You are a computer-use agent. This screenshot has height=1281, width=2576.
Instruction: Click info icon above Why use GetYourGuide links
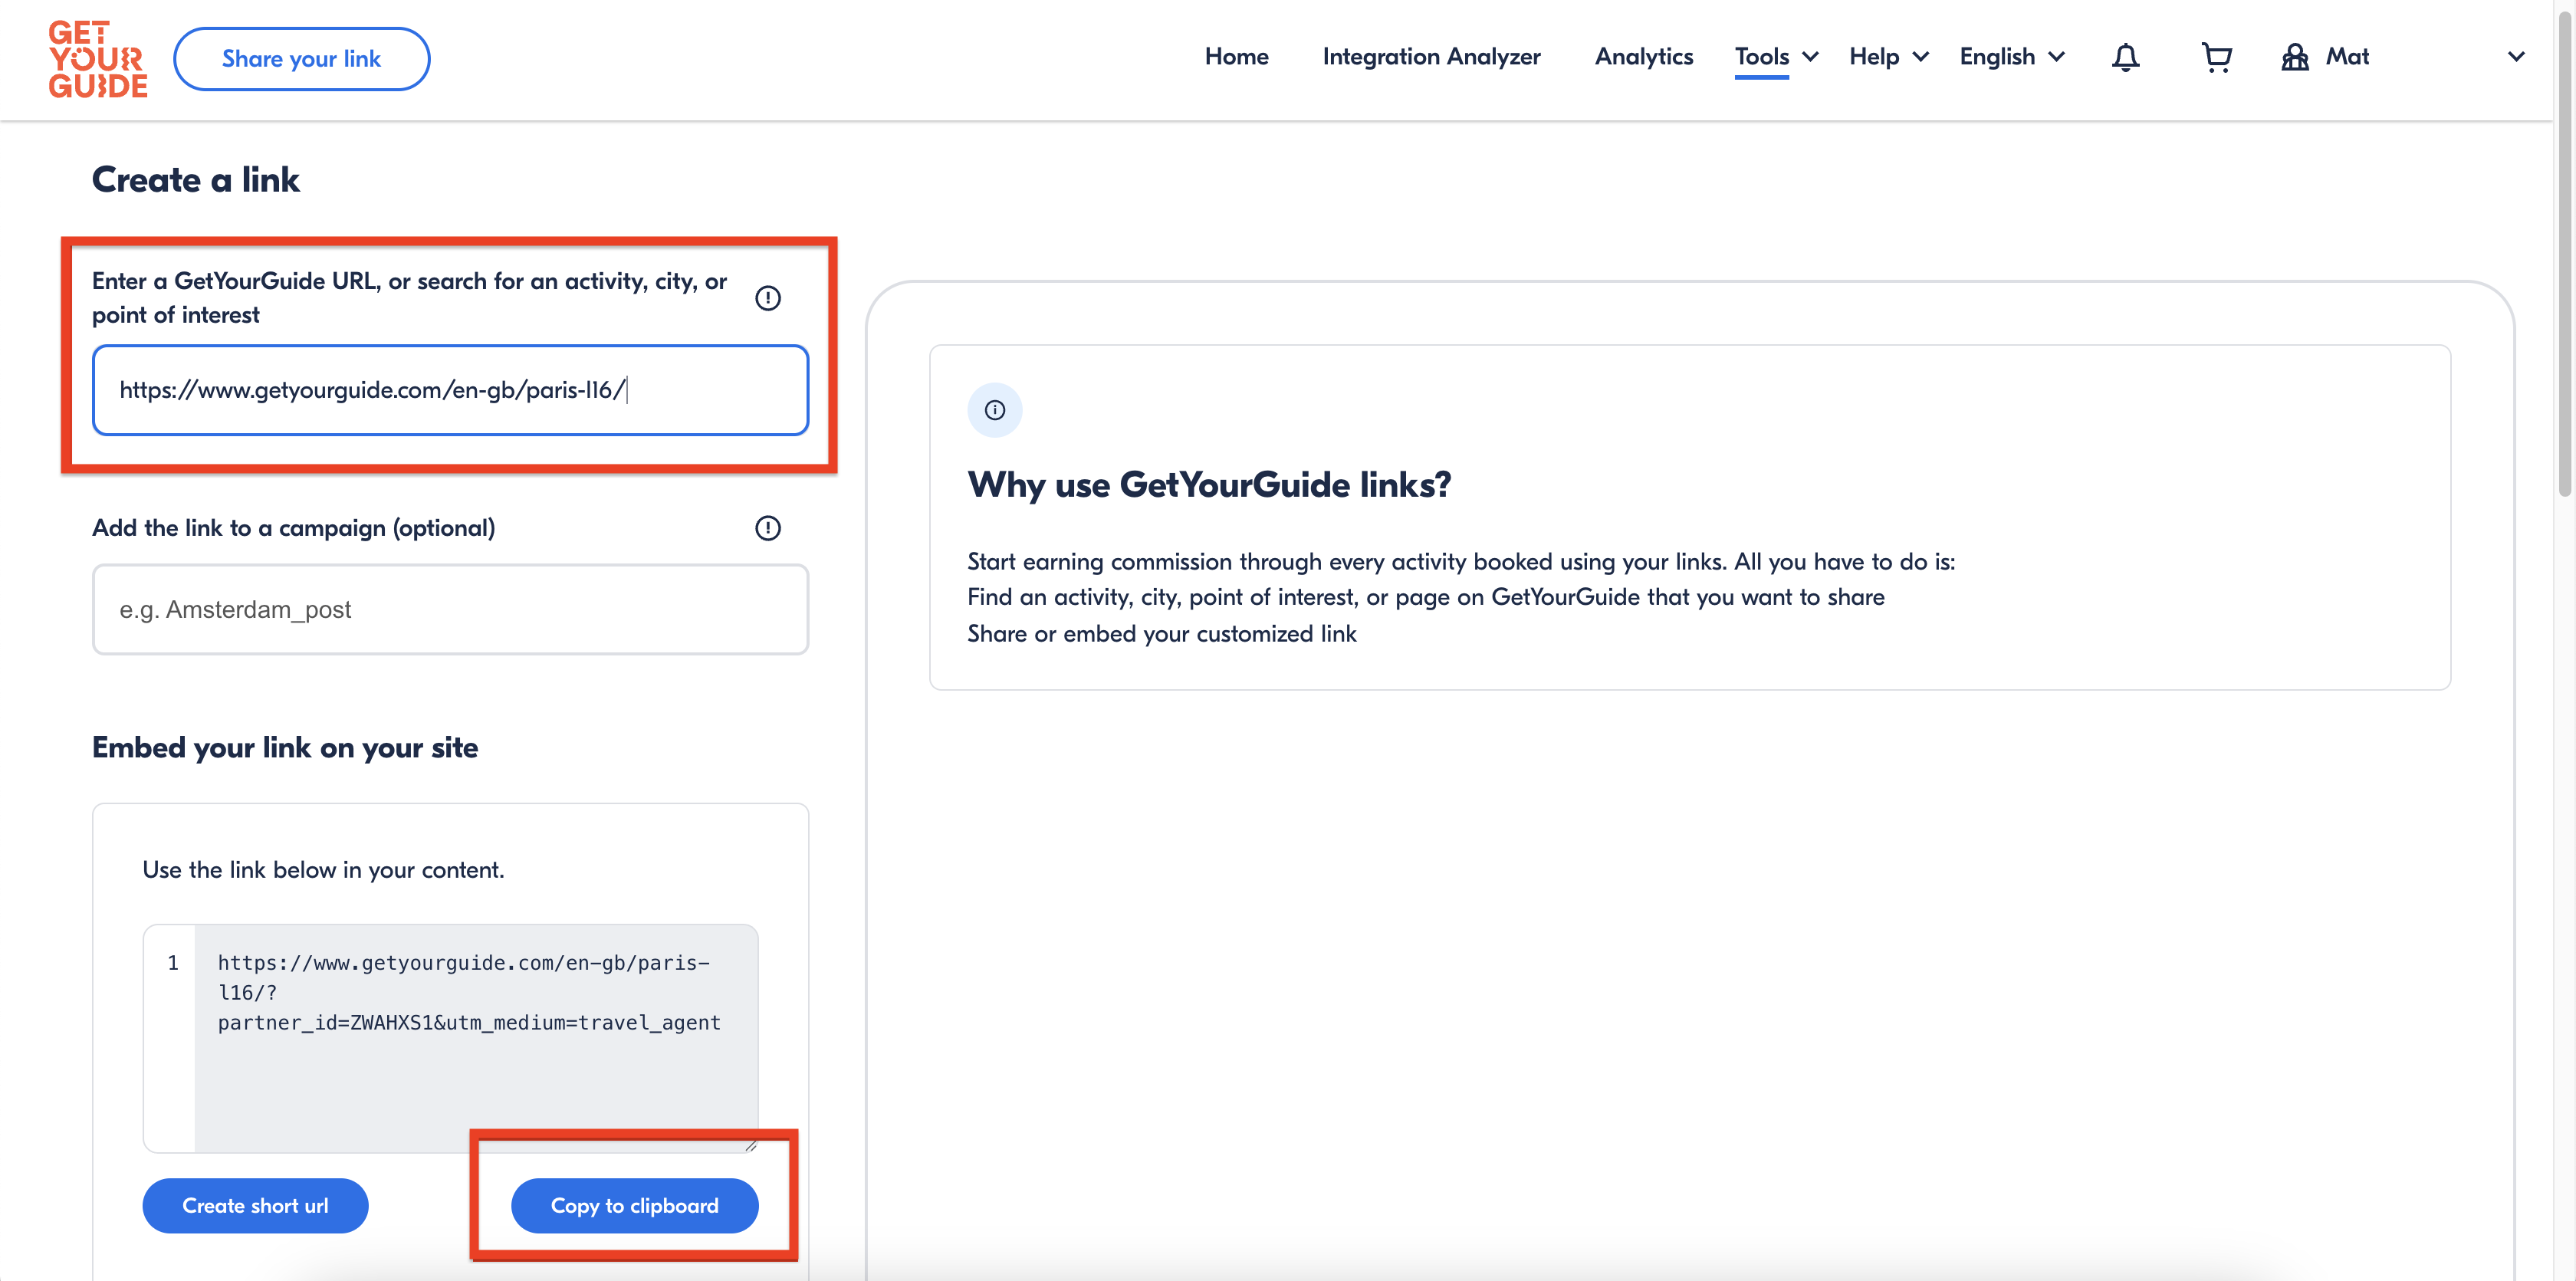click(x=994, y=410)
